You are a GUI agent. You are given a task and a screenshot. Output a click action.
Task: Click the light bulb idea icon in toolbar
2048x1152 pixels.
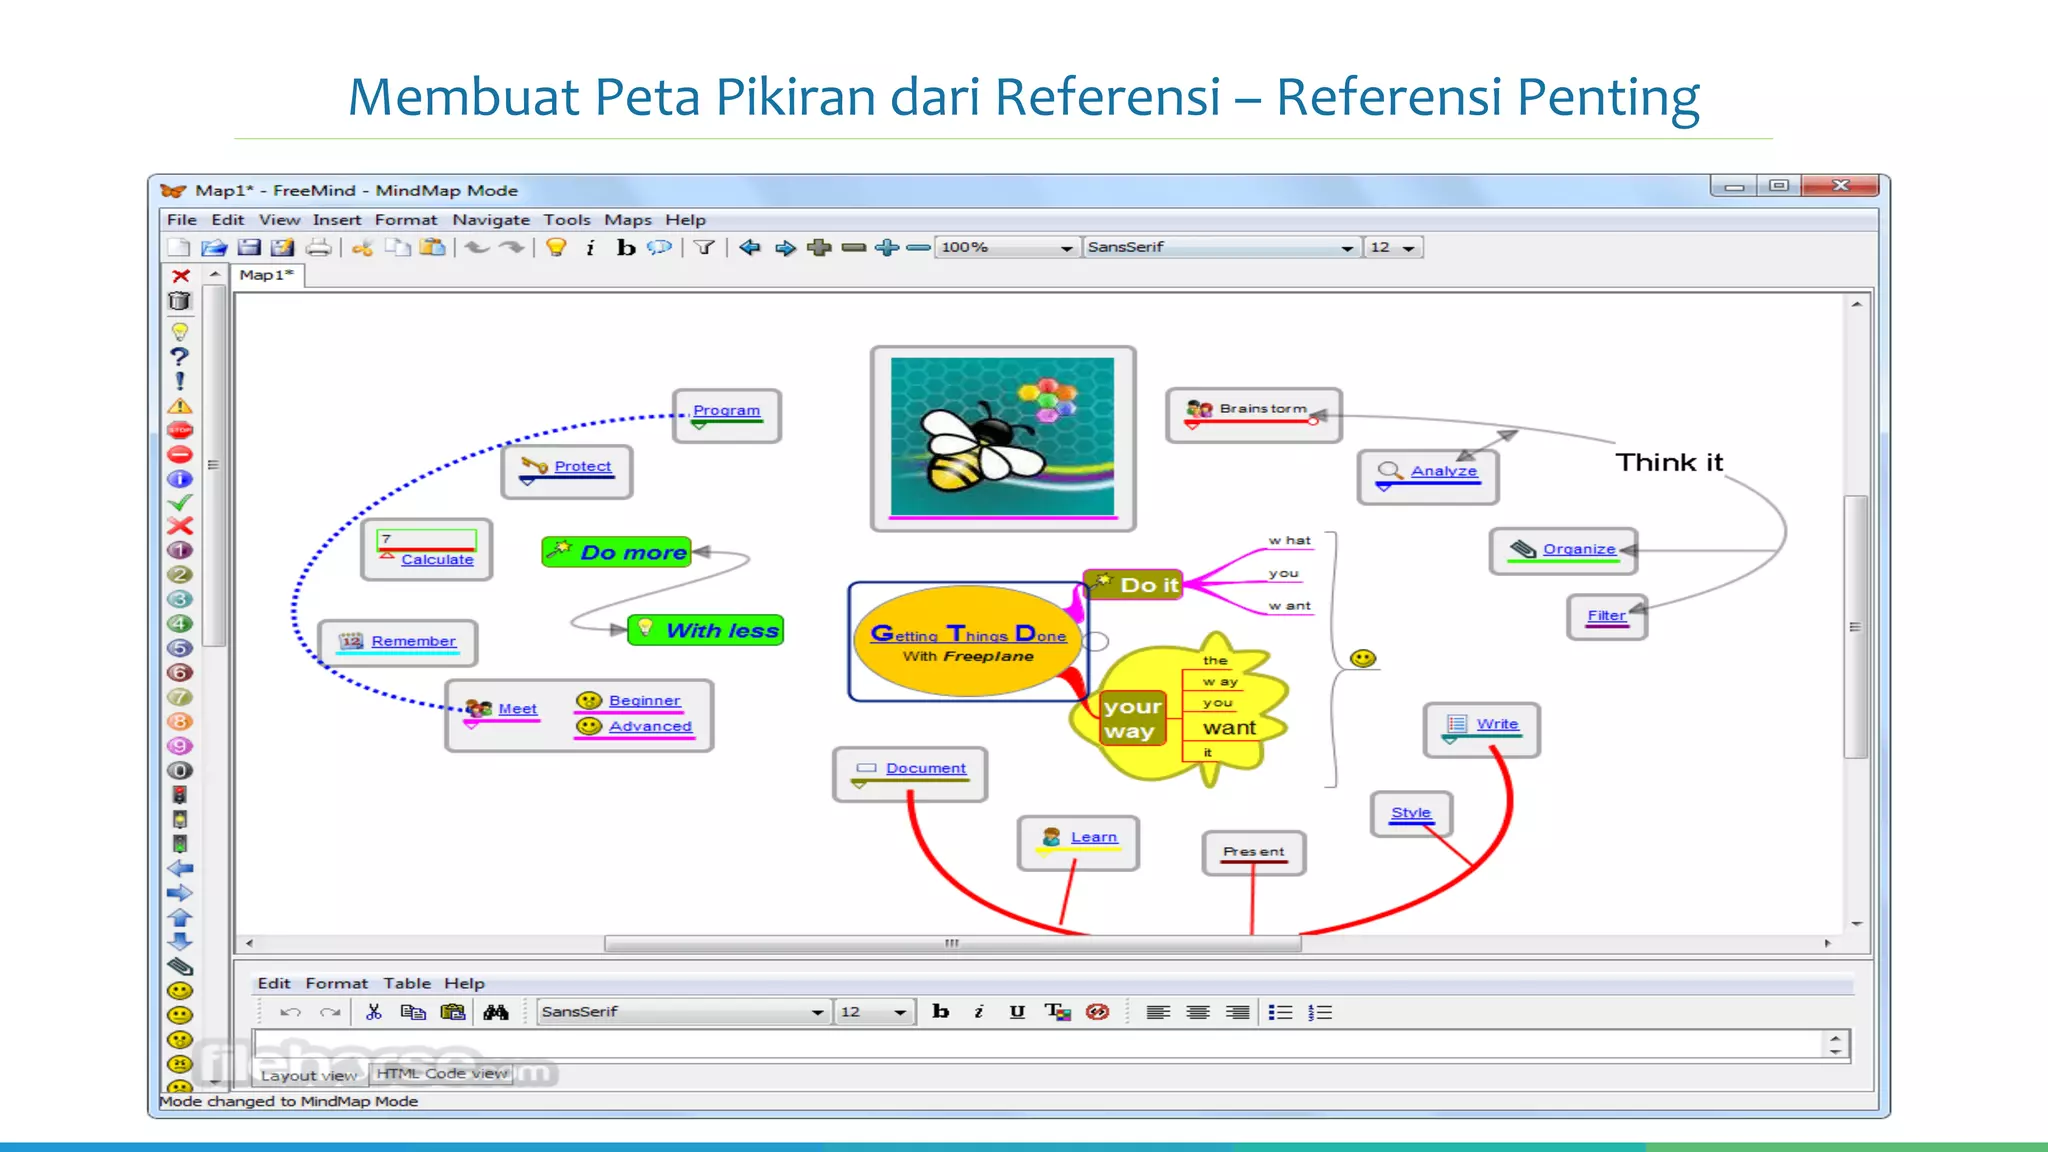556,247
